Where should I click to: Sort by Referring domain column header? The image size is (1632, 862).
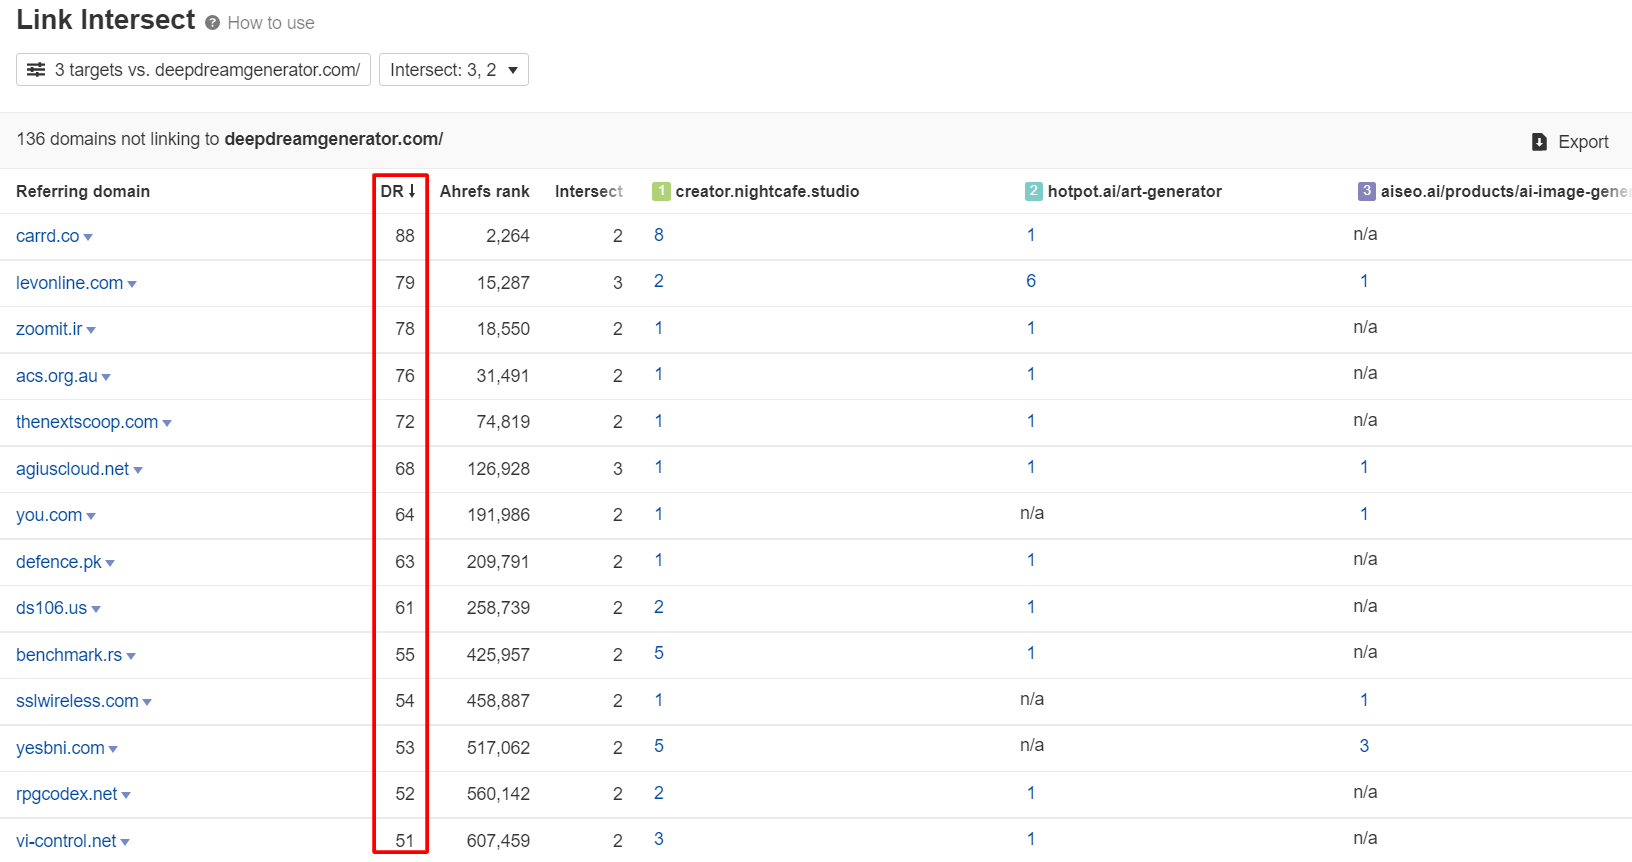click(x=83, y=191)
